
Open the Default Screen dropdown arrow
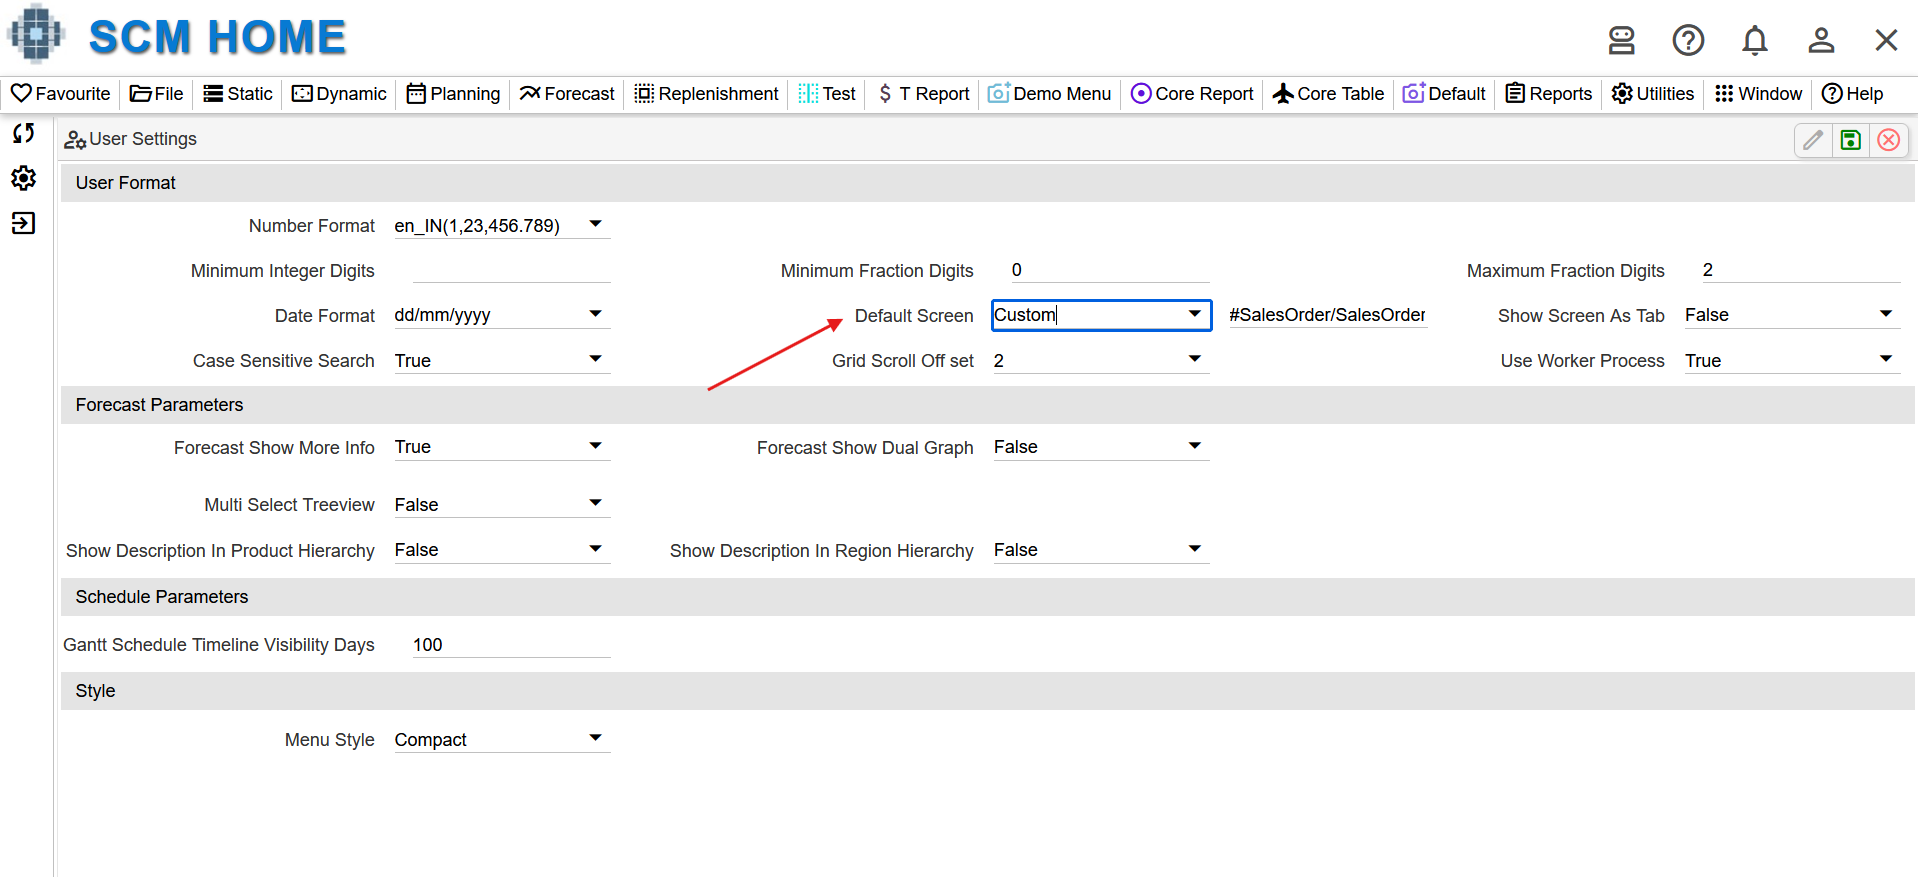(1194, 314)
